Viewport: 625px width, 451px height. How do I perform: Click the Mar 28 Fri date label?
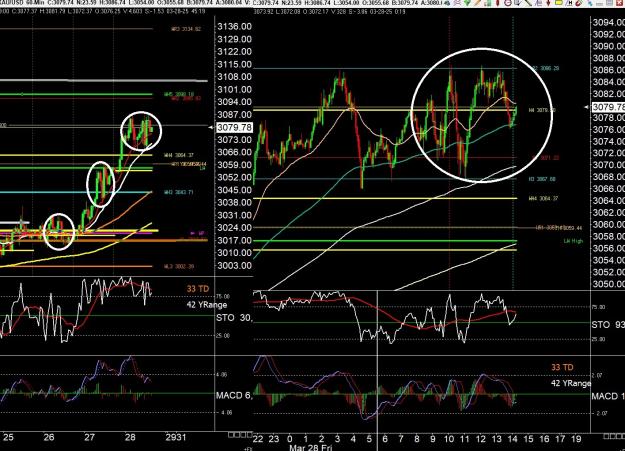[311, 447]
